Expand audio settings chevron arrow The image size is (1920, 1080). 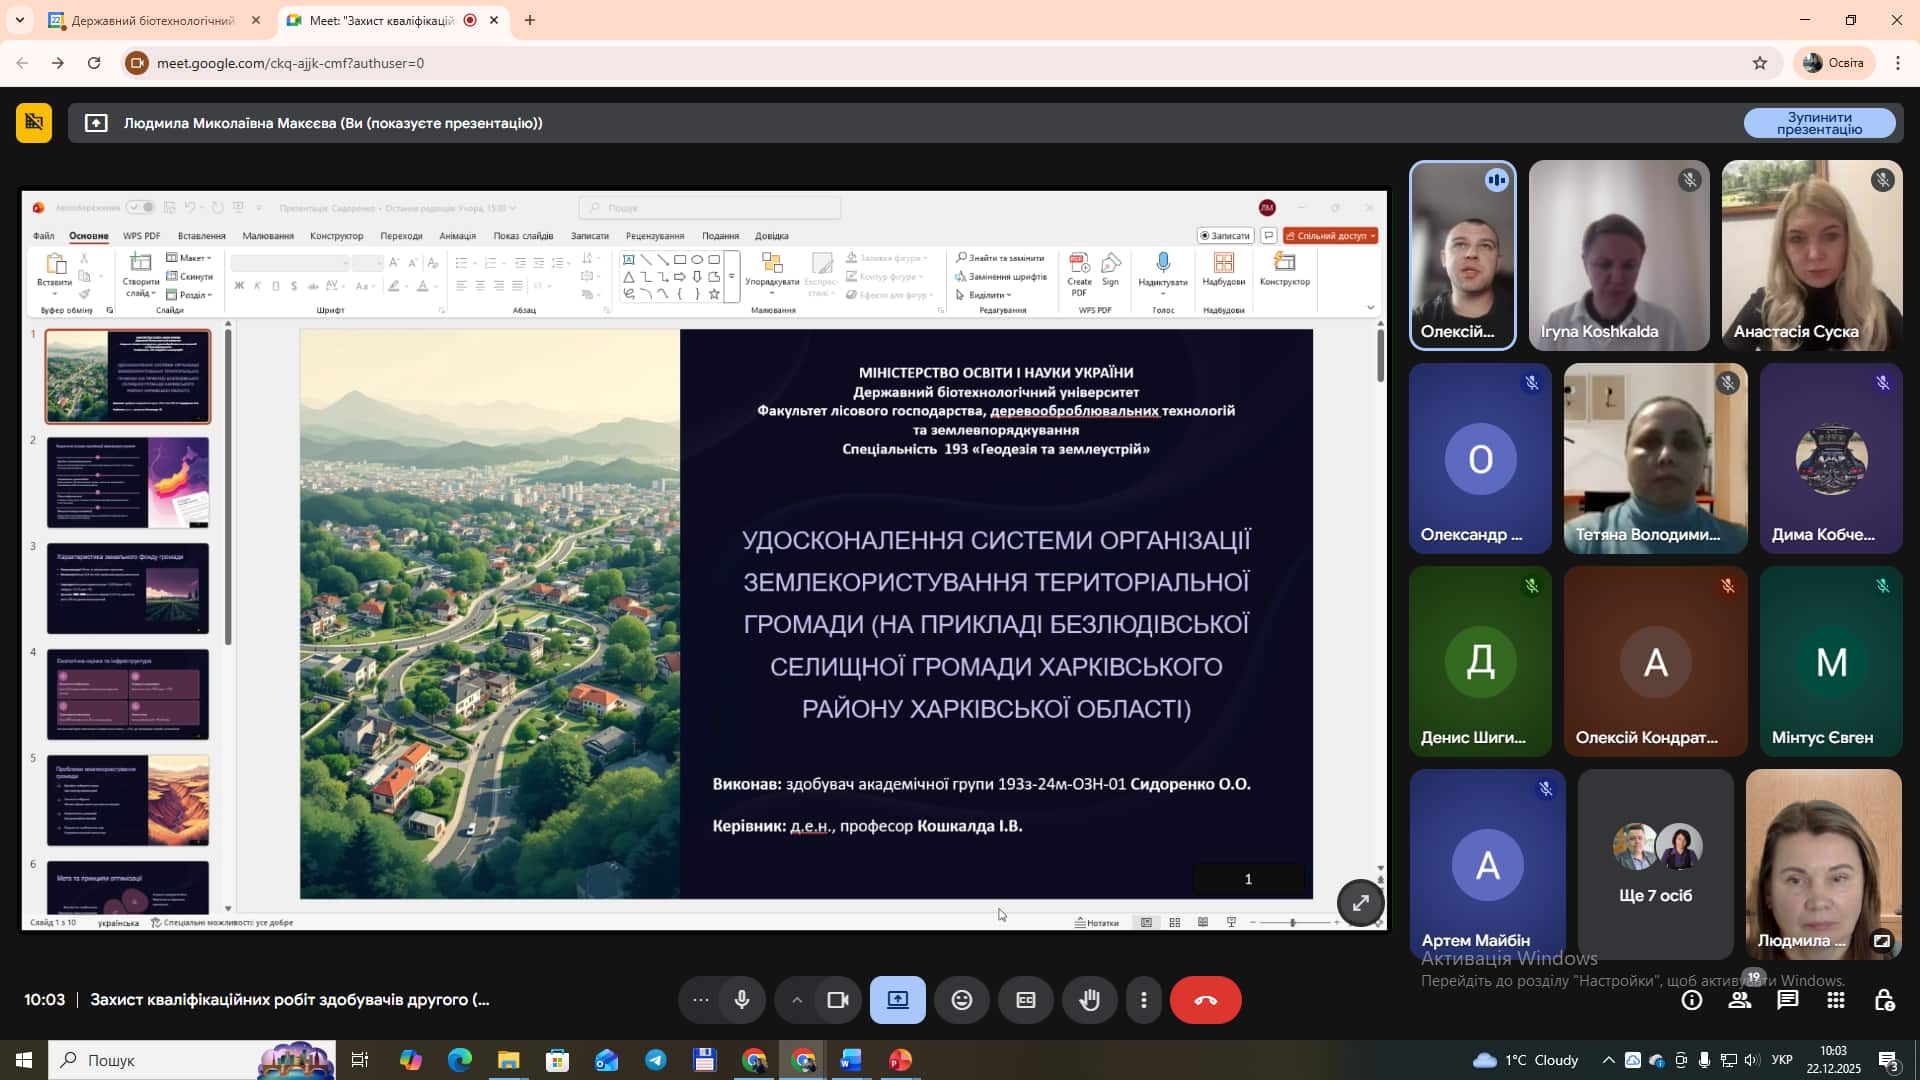[x=797, y=1000]
